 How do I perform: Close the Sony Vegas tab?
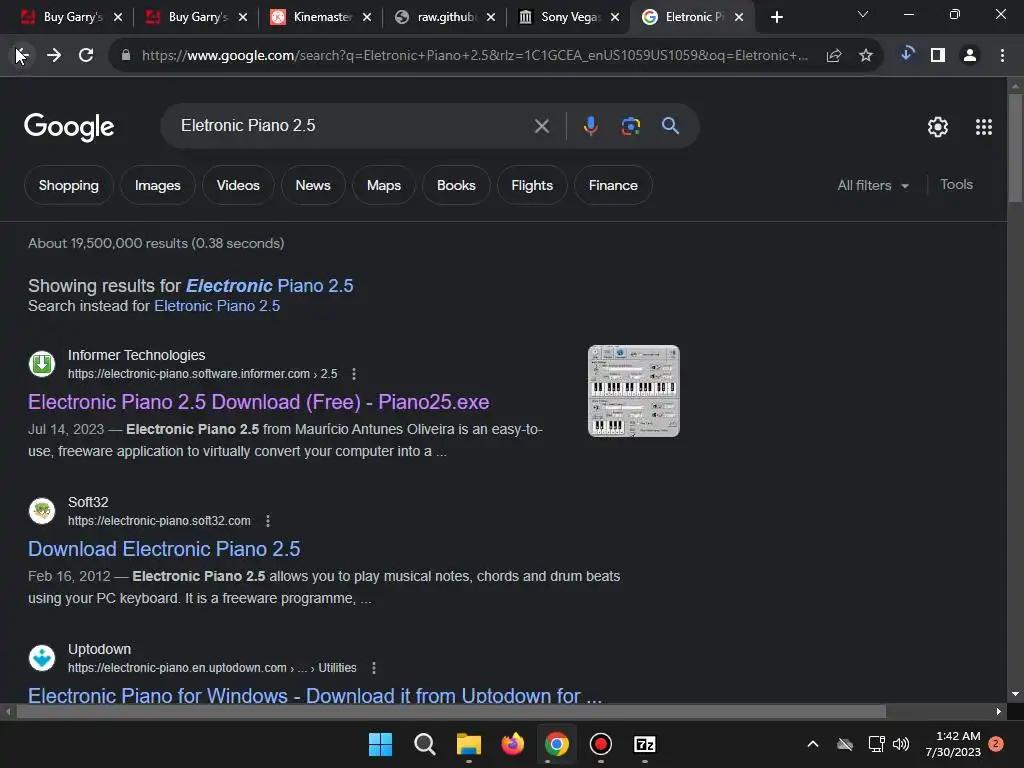click(x=615, y=17)
